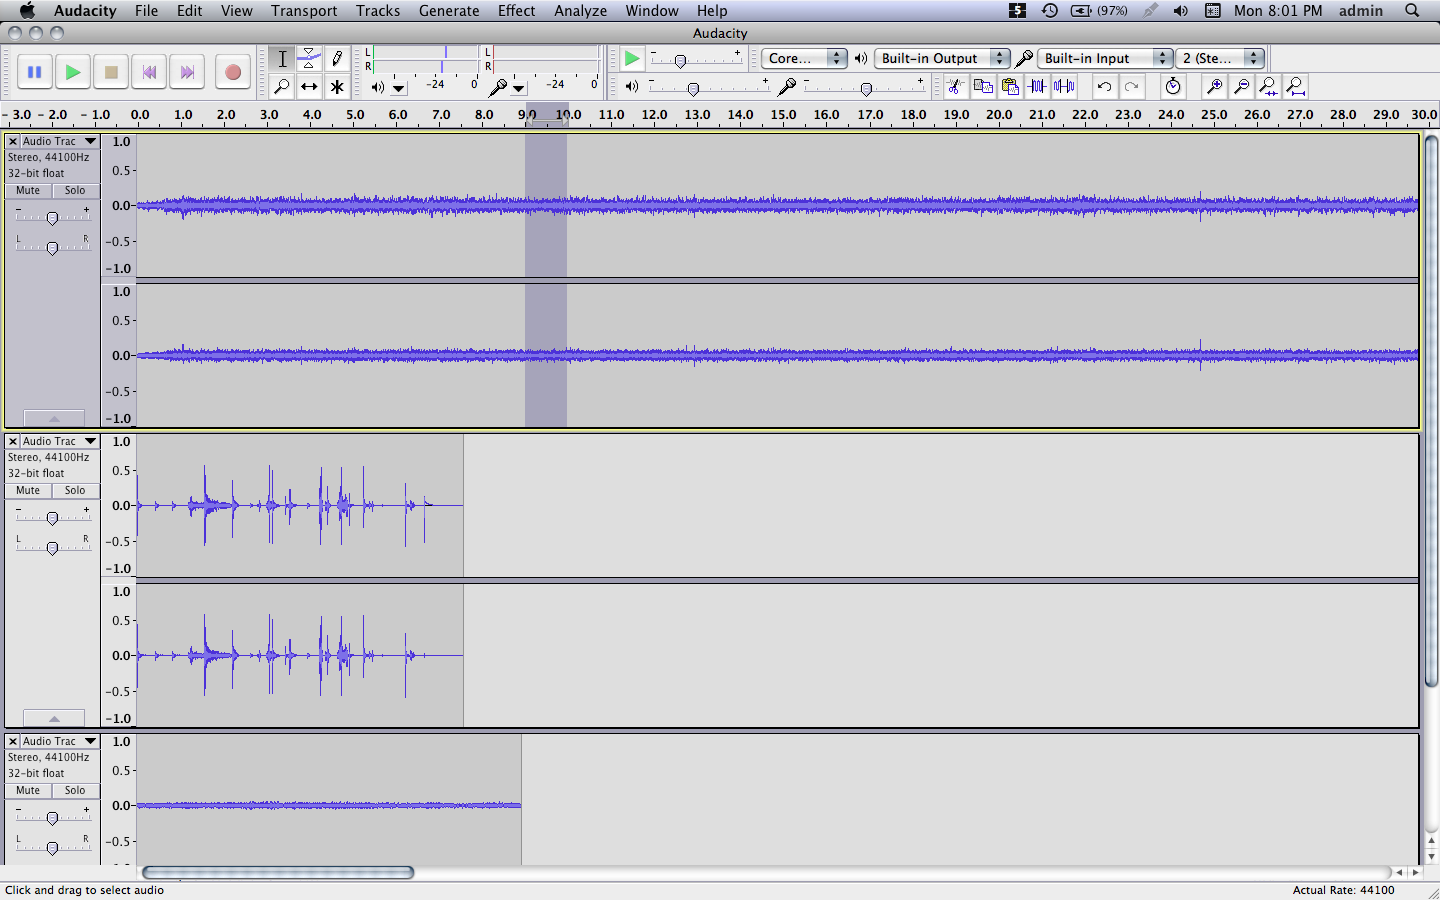Skip to end of the project
This screenshot has width=1440, height=900.
187,72
